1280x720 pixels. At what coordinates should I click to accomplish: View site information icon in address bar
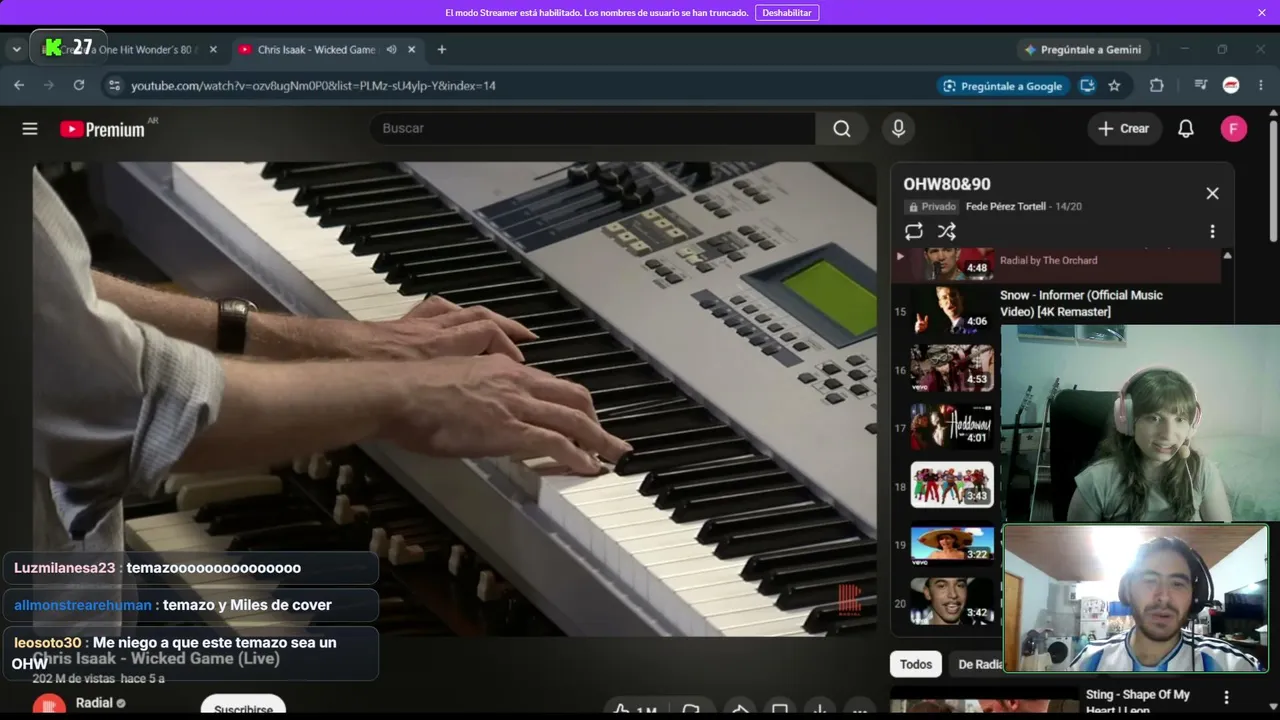tap(114, 86)
